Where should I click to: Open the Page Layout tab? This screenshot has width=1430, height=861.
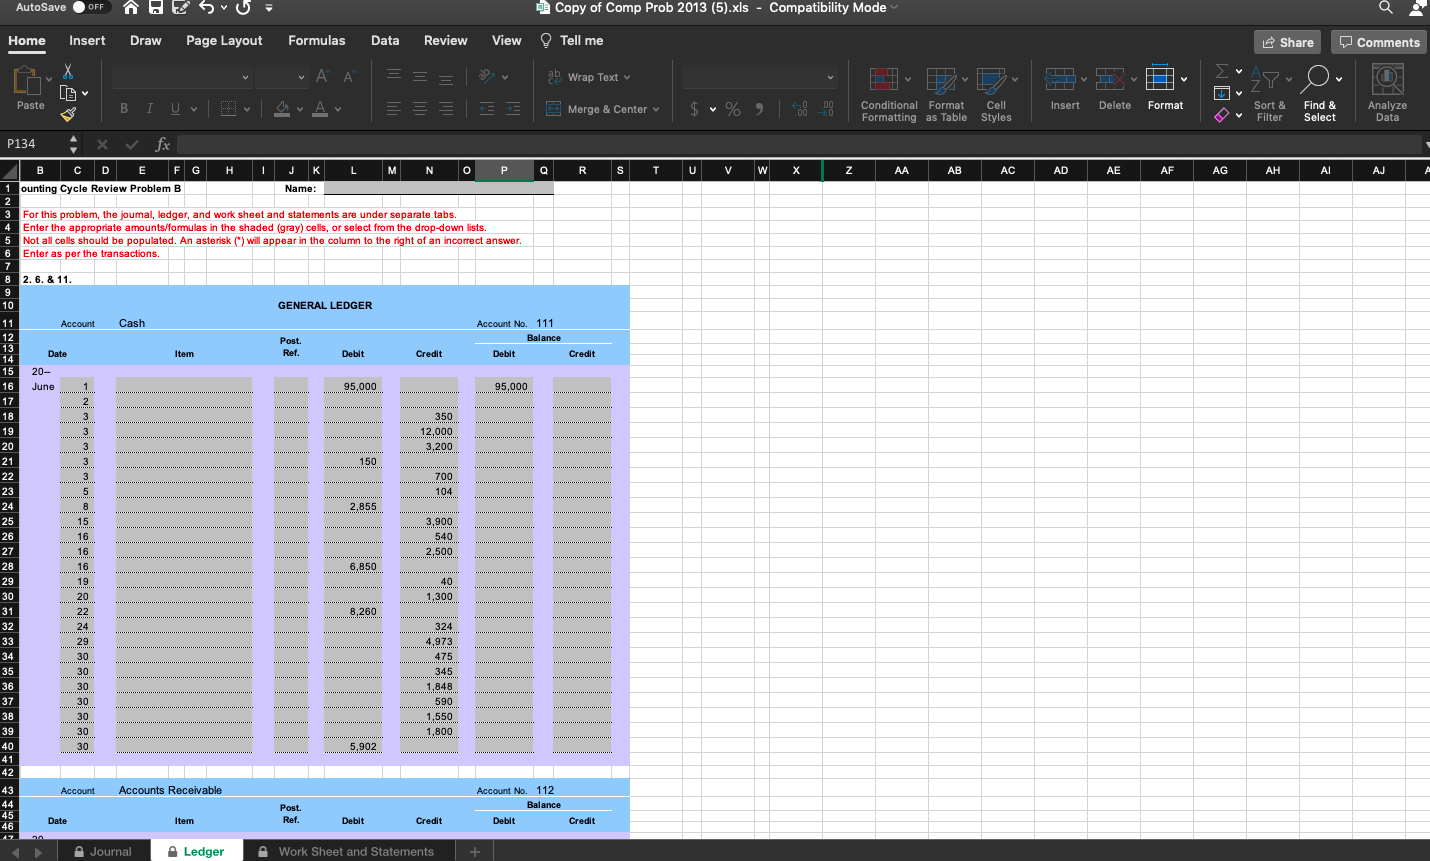point(224,41)
